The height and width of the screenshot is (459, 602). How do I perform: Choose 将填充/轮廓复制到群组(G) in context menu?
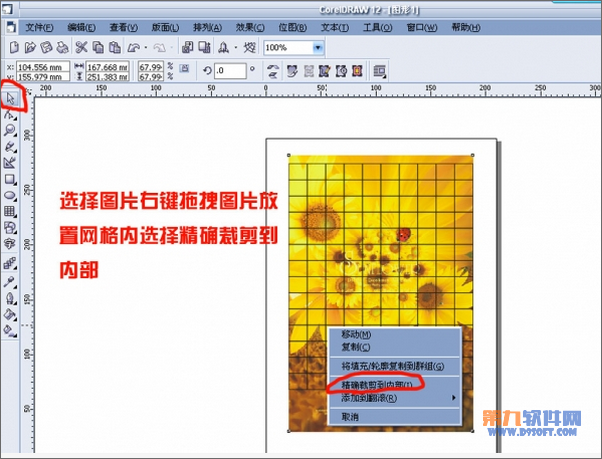pyautogui.click(x=395, y=366)
